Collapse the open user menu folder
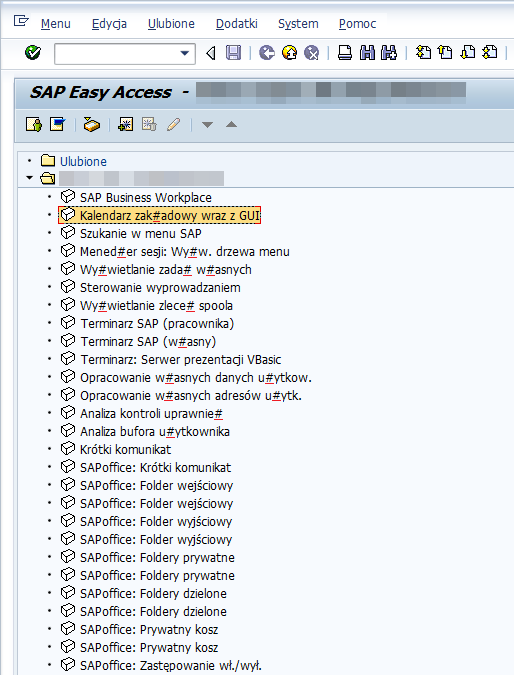 tap(29, 178)
